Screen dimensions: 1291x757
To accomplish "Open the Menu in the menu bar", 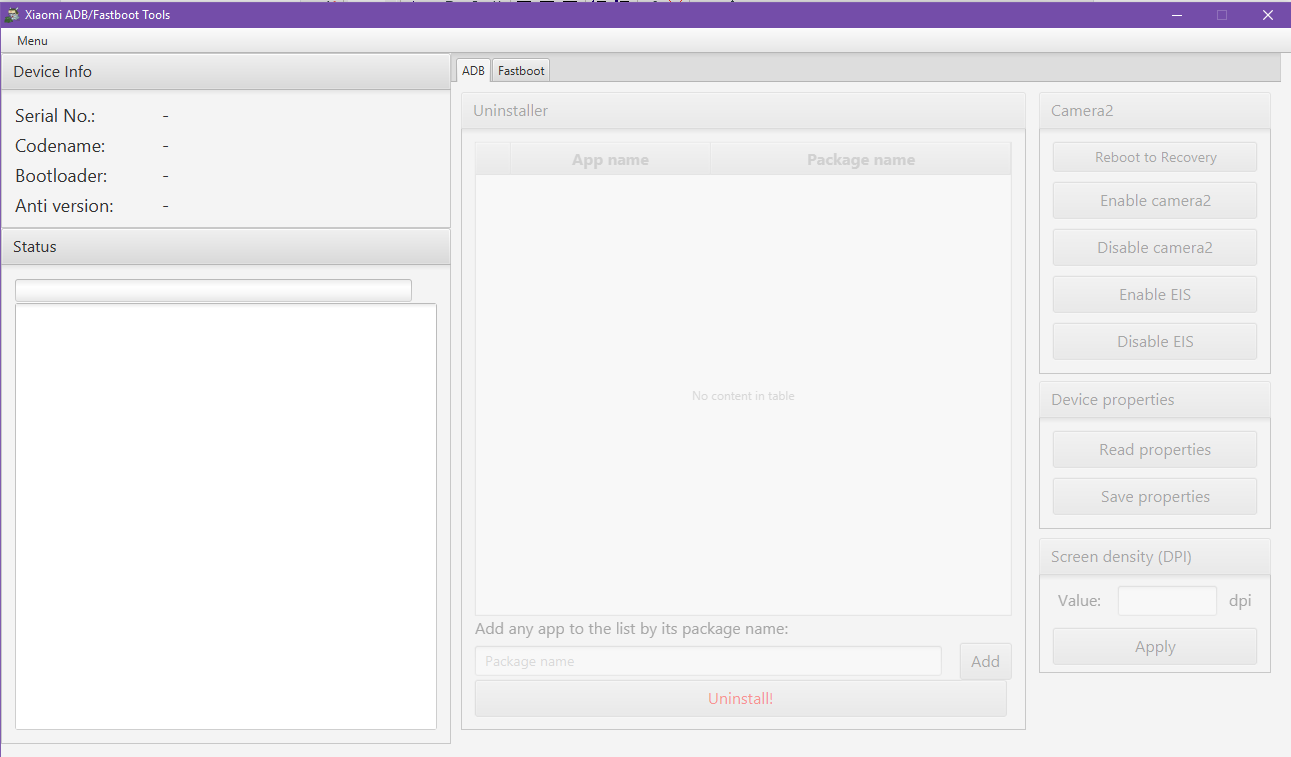I will (x=32, y=41).
